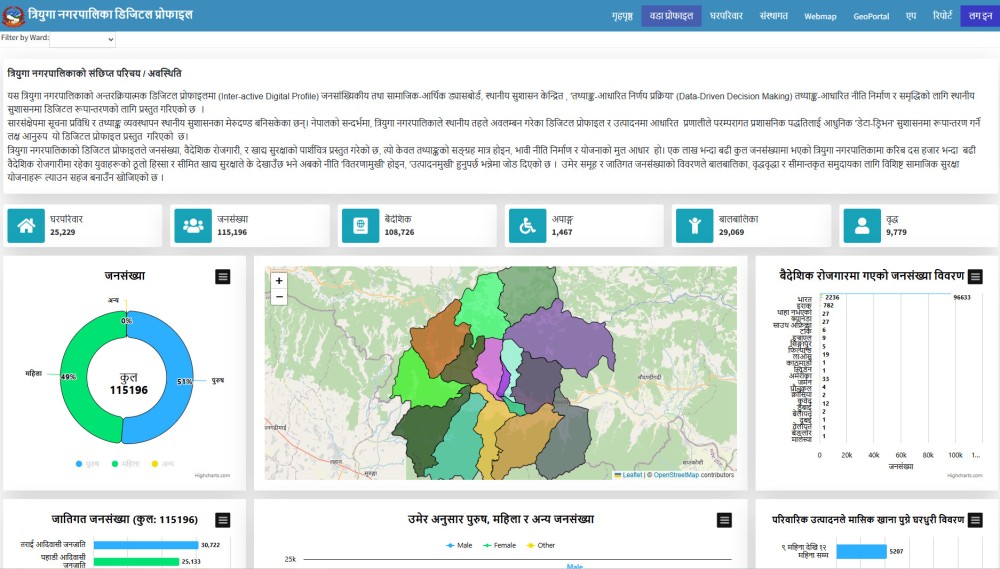This screenshot has height=569, width=1000.
Task: Toggle महिला series in population chart legend
Action: [x=125, y=464]
